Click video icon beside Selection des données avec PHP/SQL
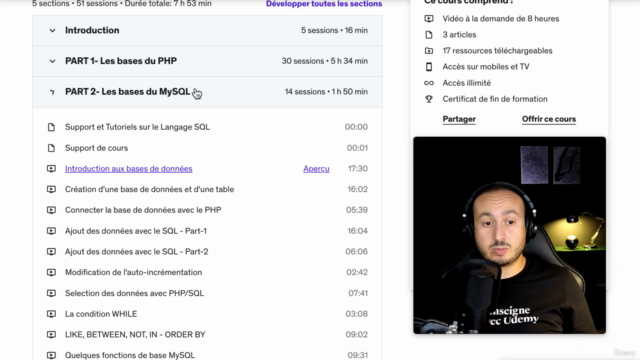This screenshot has width=640, height=360. click(x=51, y=293)
